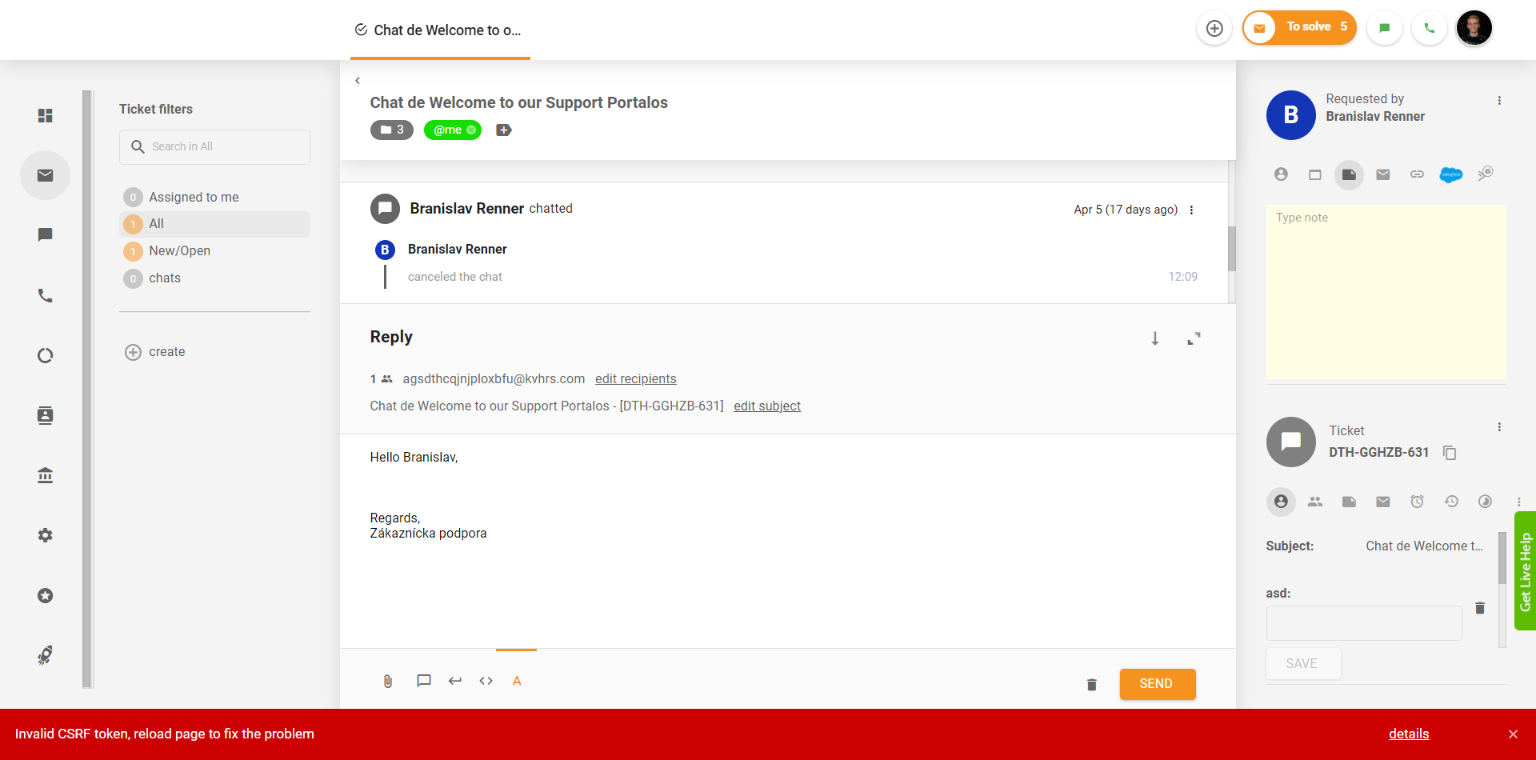The image size is (1536, 760).
Task: Delete the reply draft trash icon
Action: tap(1092, 685)
